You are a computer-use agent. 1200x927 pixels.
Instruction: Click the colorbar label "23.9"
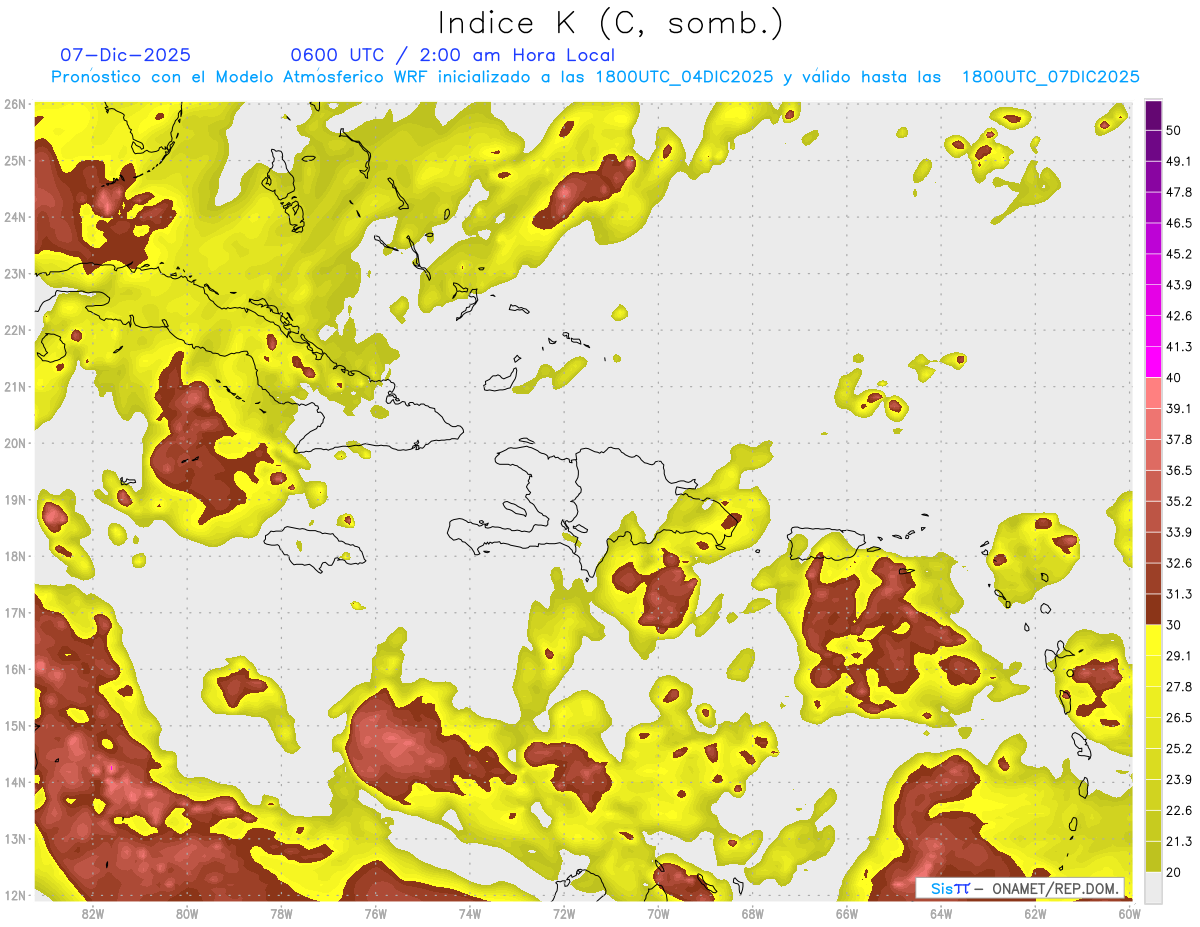pyautogui.click(x=1178, y=779)
